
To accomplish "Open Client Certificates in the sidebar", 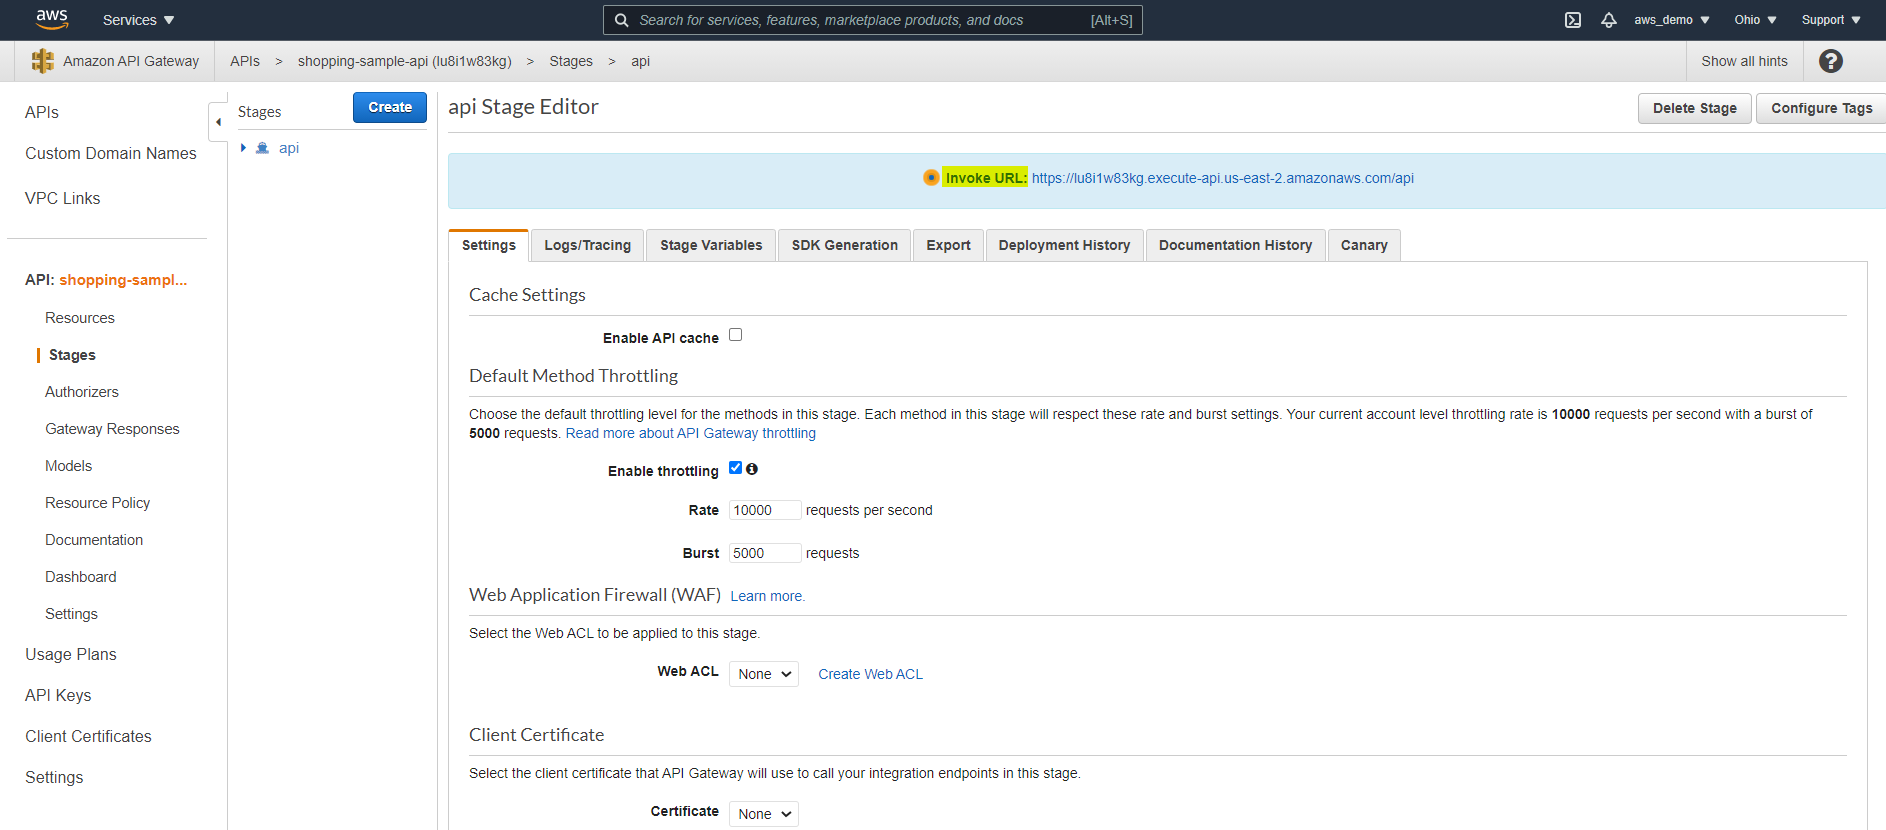I will tap(88, 736).
